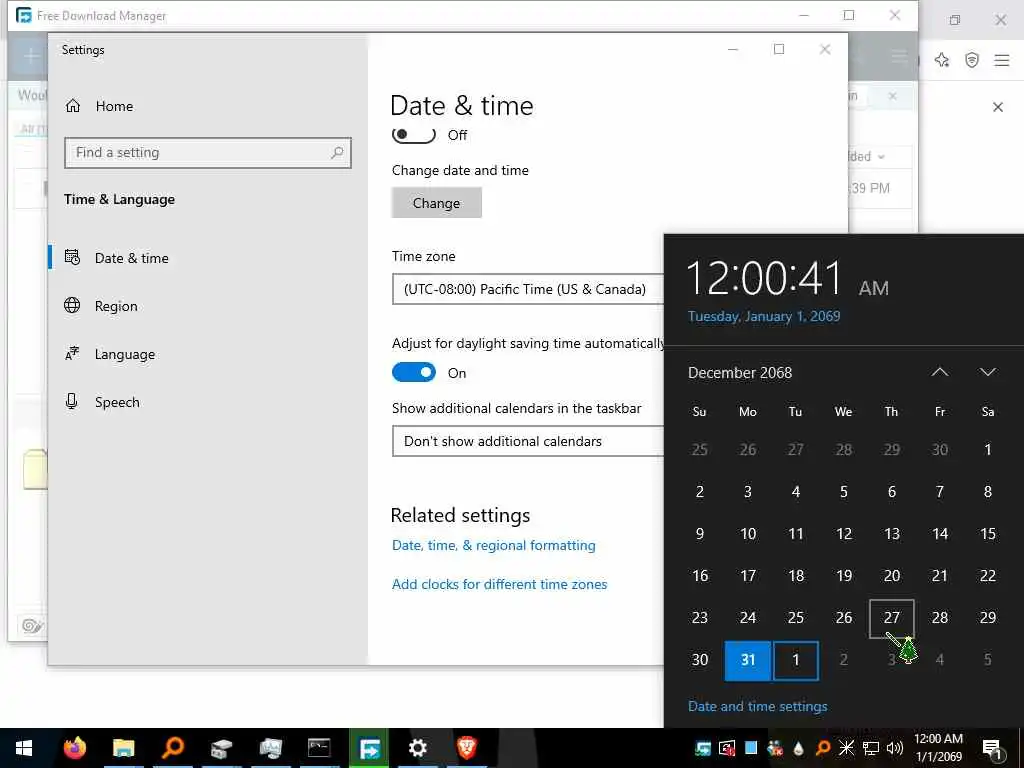
Task: Launch Firefox from the taskbar
Action: tap(74, 748)
